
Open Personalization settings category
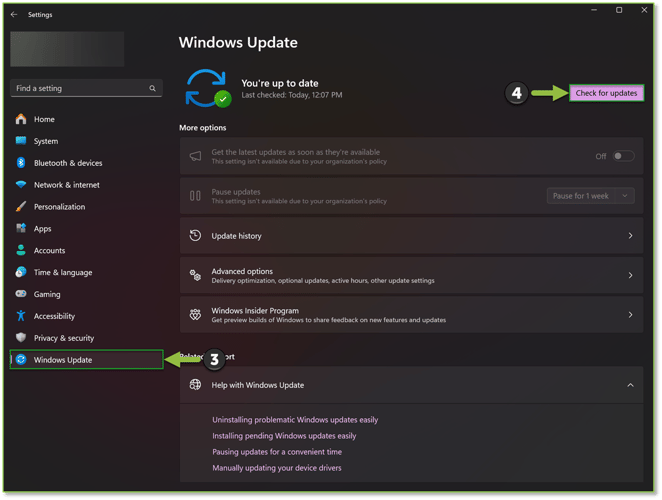click(59, 207)
